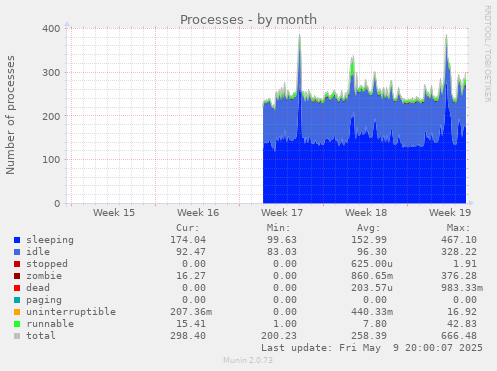Click the 'paging' legend label
This screenshot has width=497, height=371.
point(44,300)
